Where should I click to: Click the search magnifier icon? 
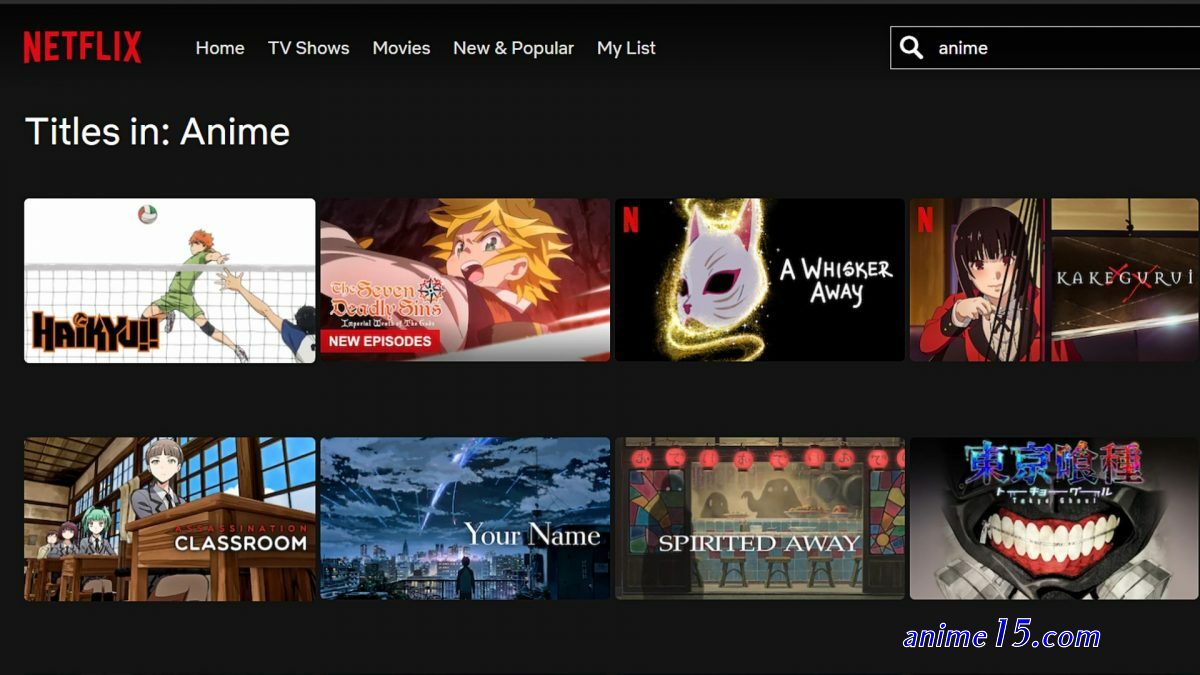911,47
